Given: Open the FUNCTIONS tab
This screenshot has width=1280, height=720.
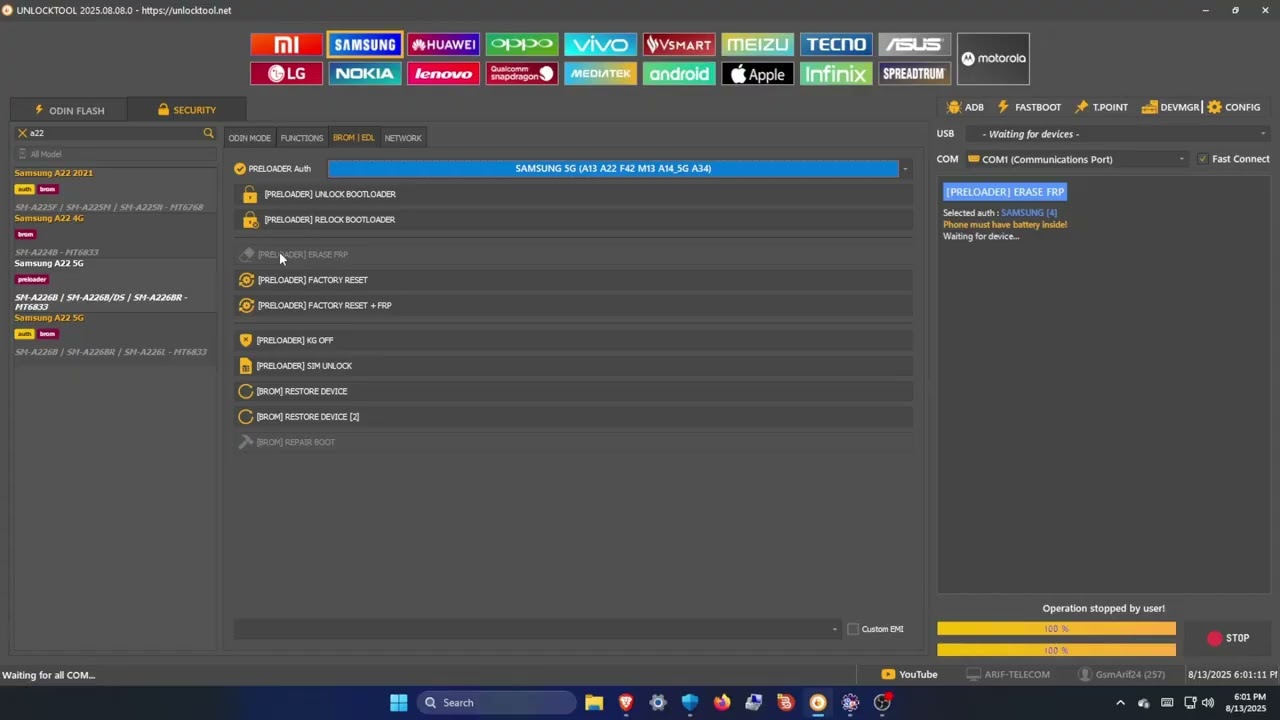Looking at the screenshot, I should pyautogui.click(x=302, y=138).
